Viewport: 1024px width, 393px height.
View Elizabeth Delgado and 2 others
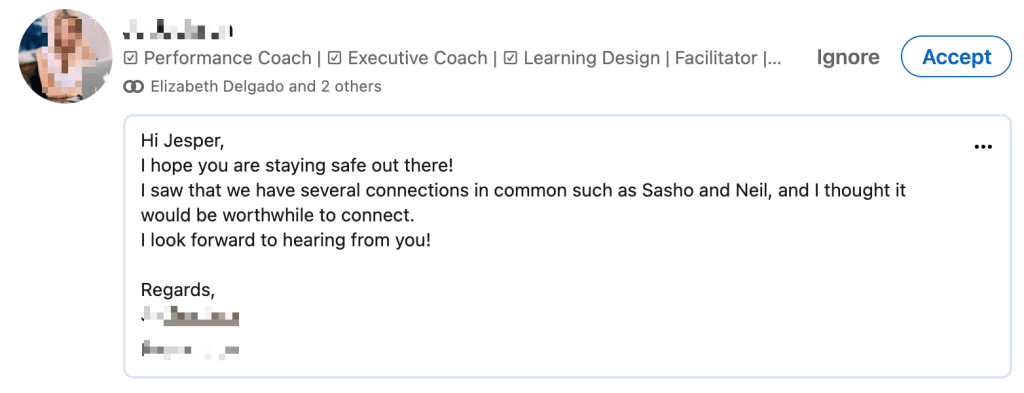click(266, 86)
